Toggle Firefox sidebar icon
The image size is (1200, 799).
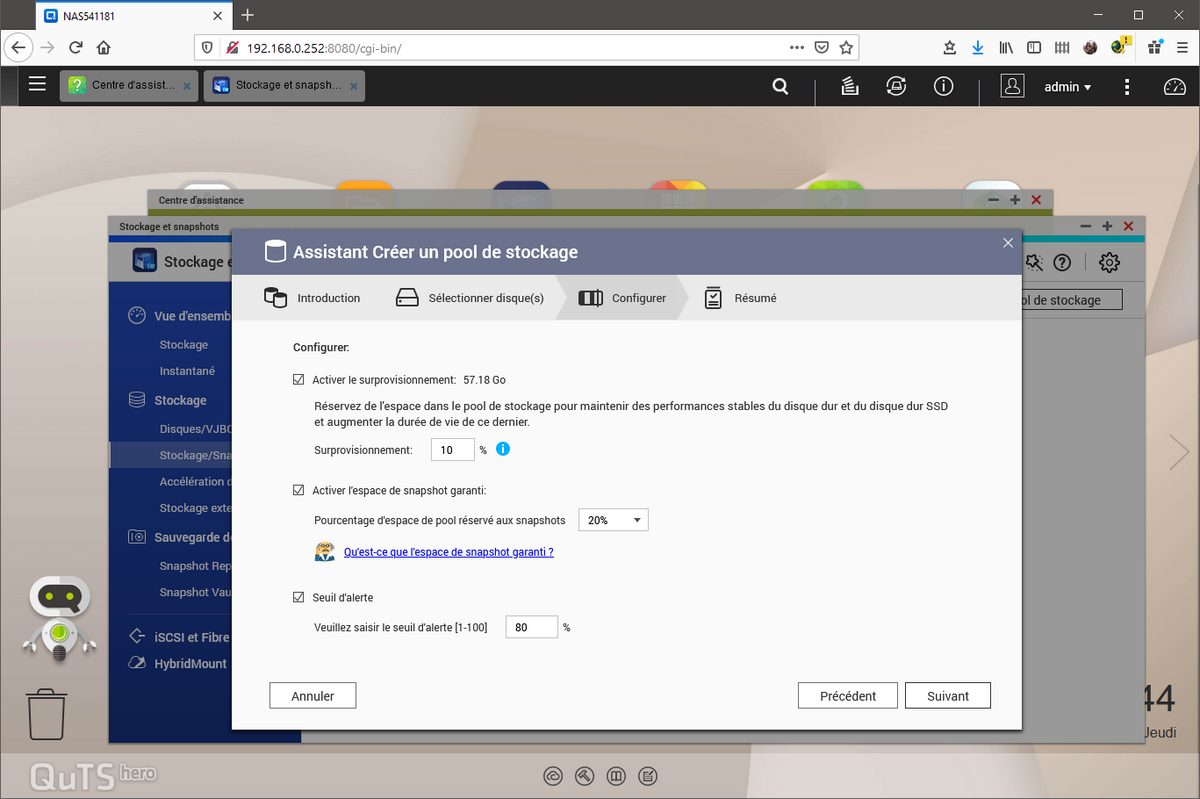tap(1035, 47)
